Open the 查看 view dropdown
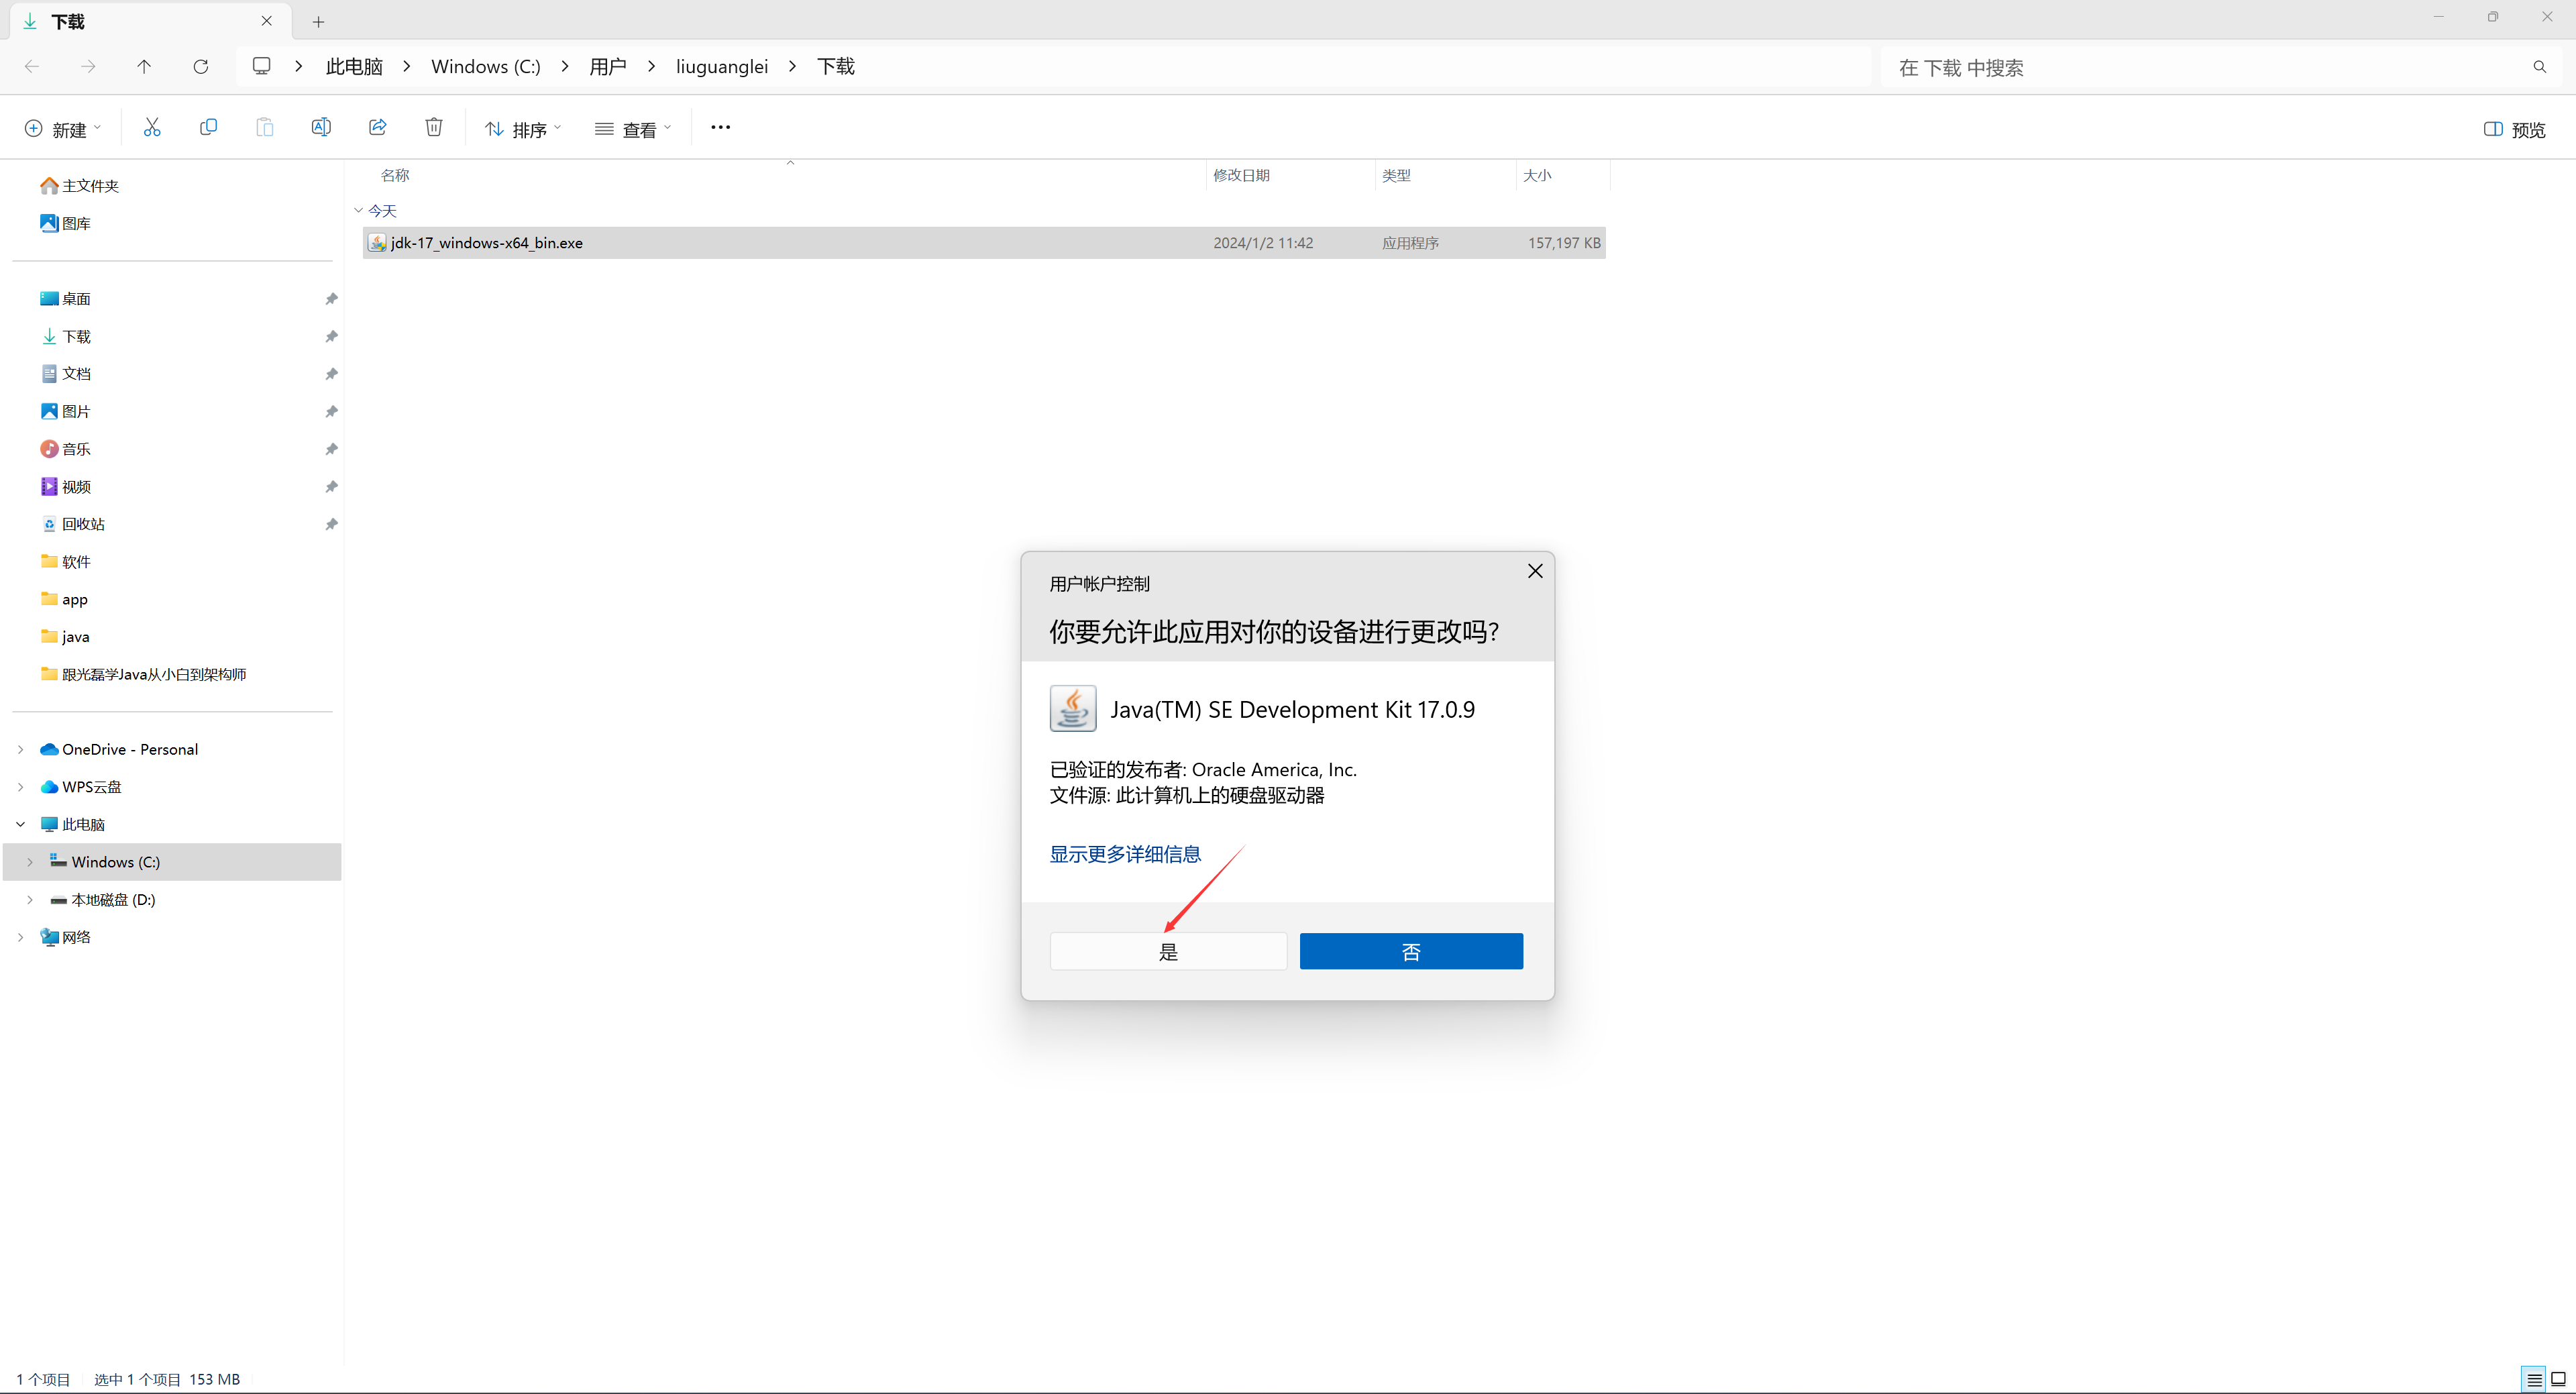Image resolution: width=2576 pixels, height=1394 pixels. (633, 129)
